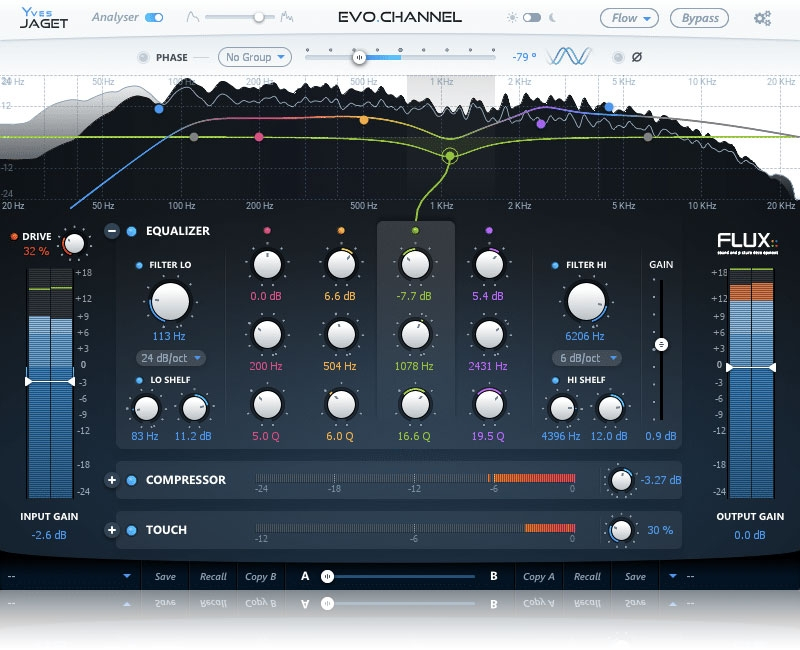The image size is (800, 650).
Task: Select the green EQ node on graph
Action: [x=449, y=156]
